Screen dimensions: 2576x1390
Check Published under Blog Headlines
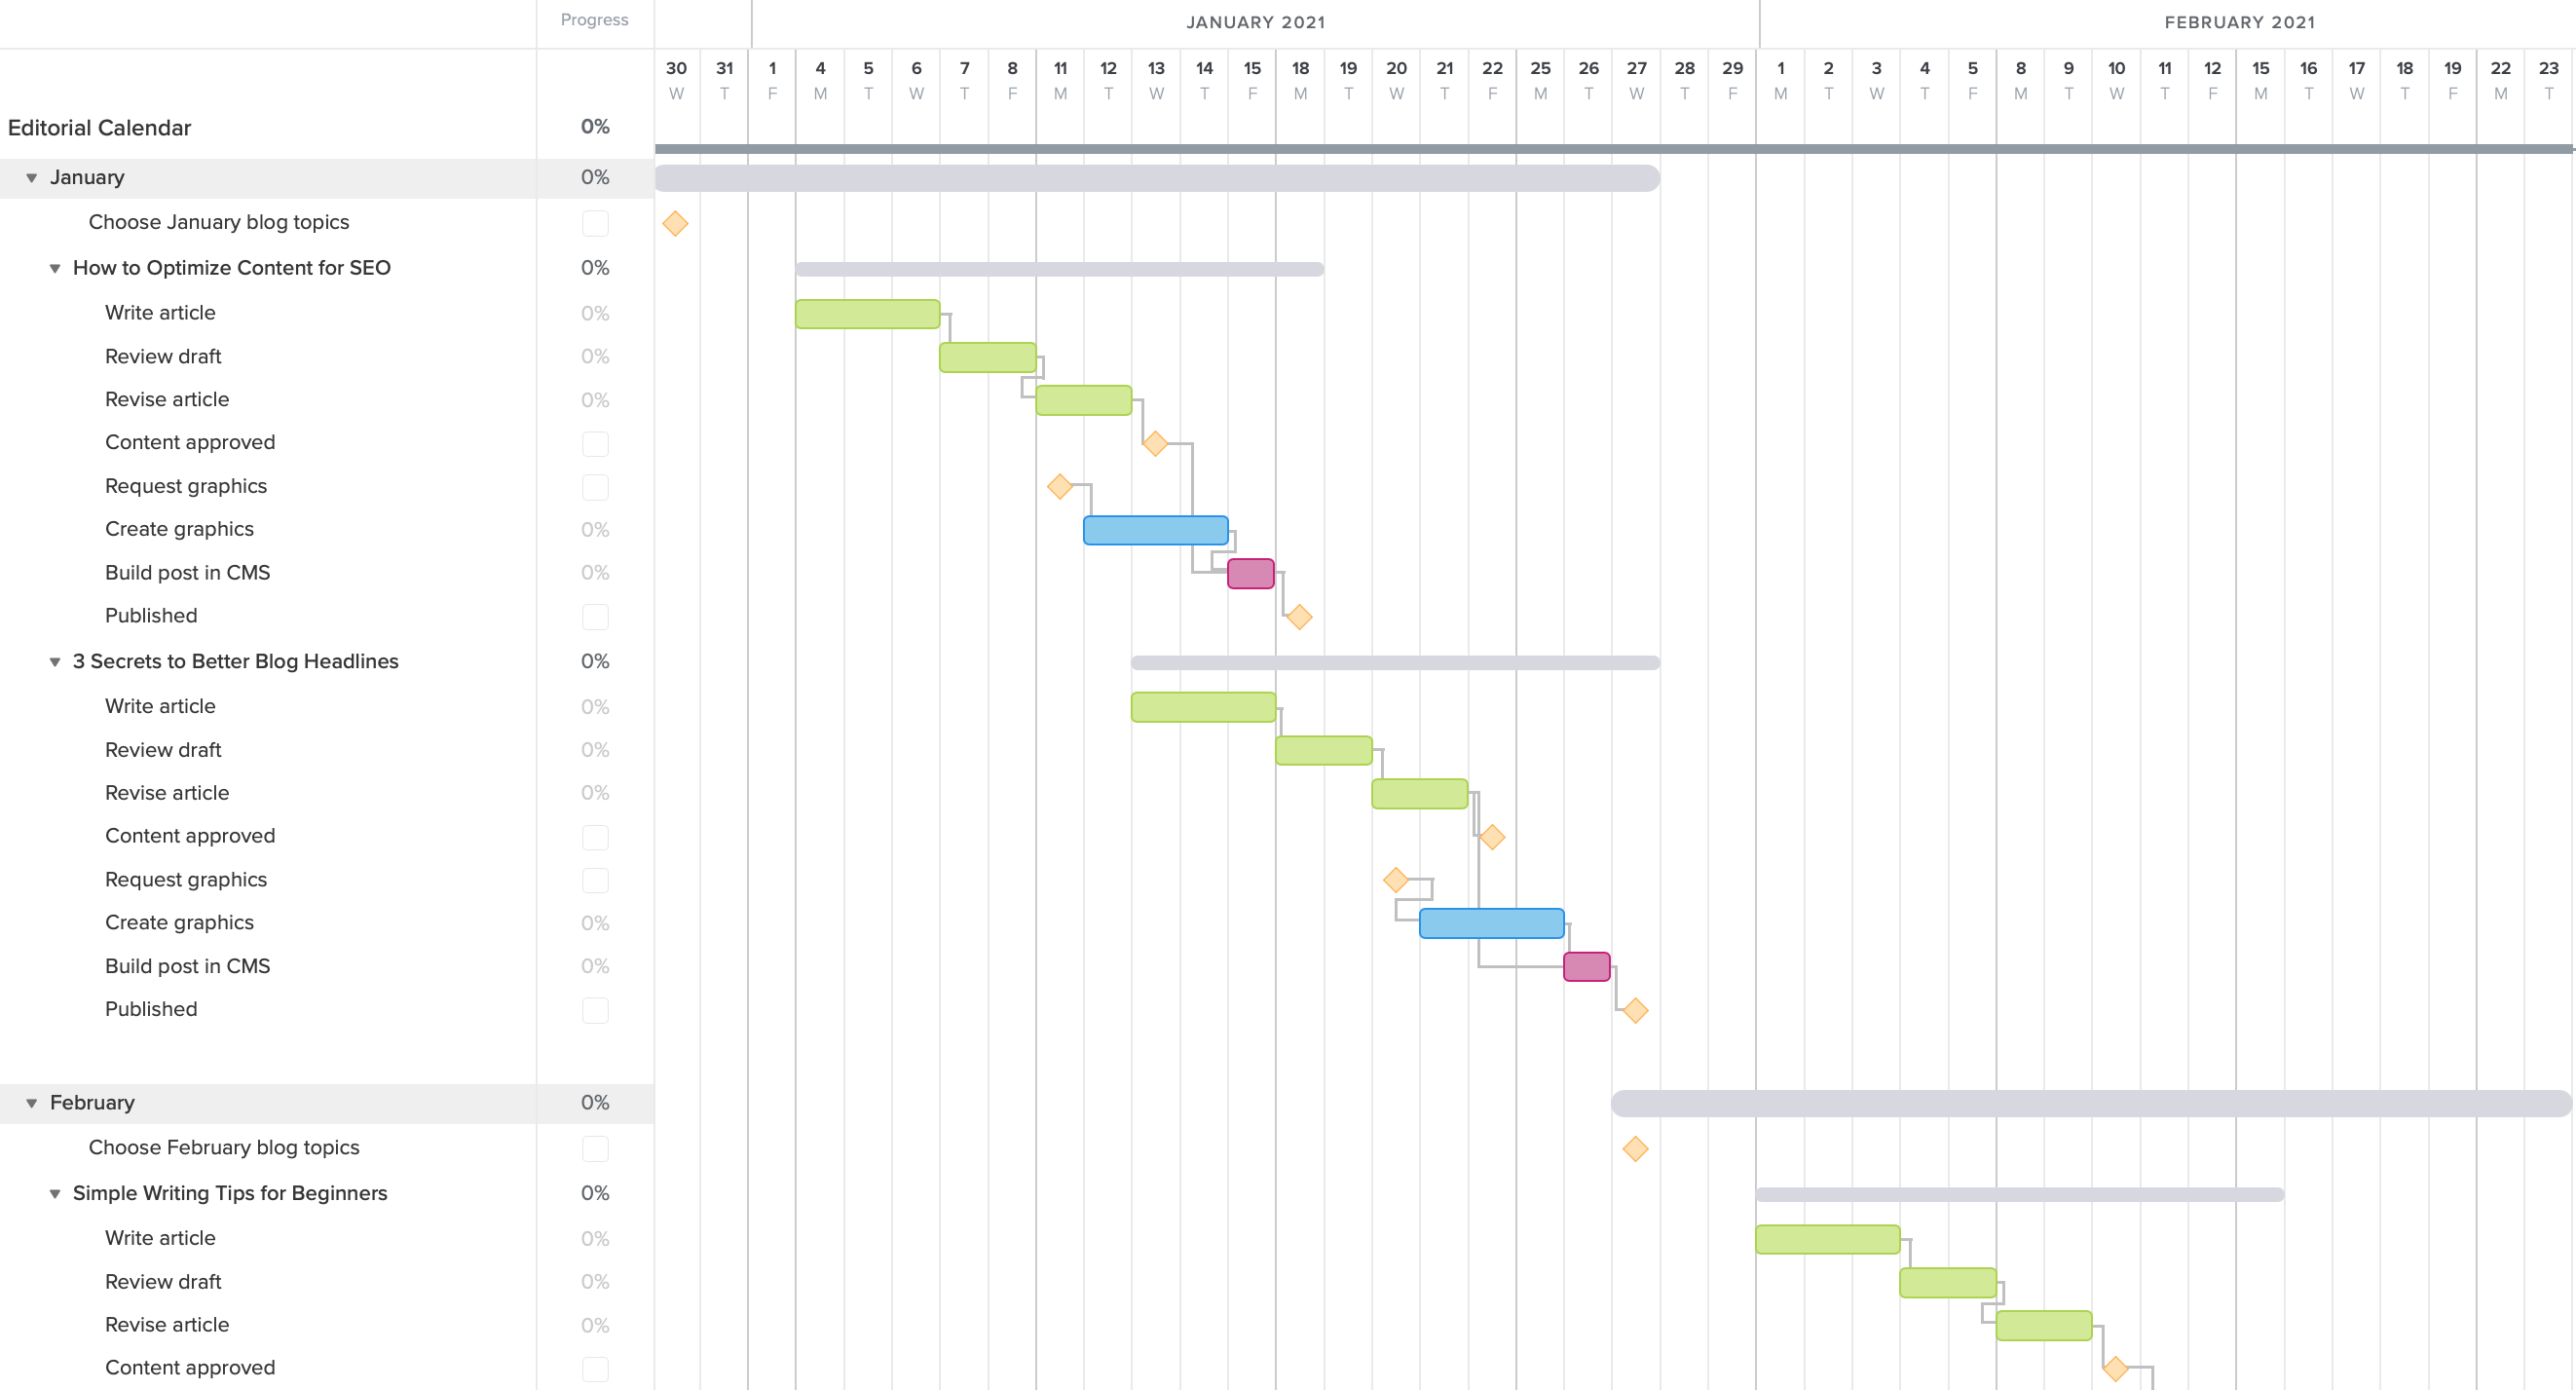(x=595, y=1010)
